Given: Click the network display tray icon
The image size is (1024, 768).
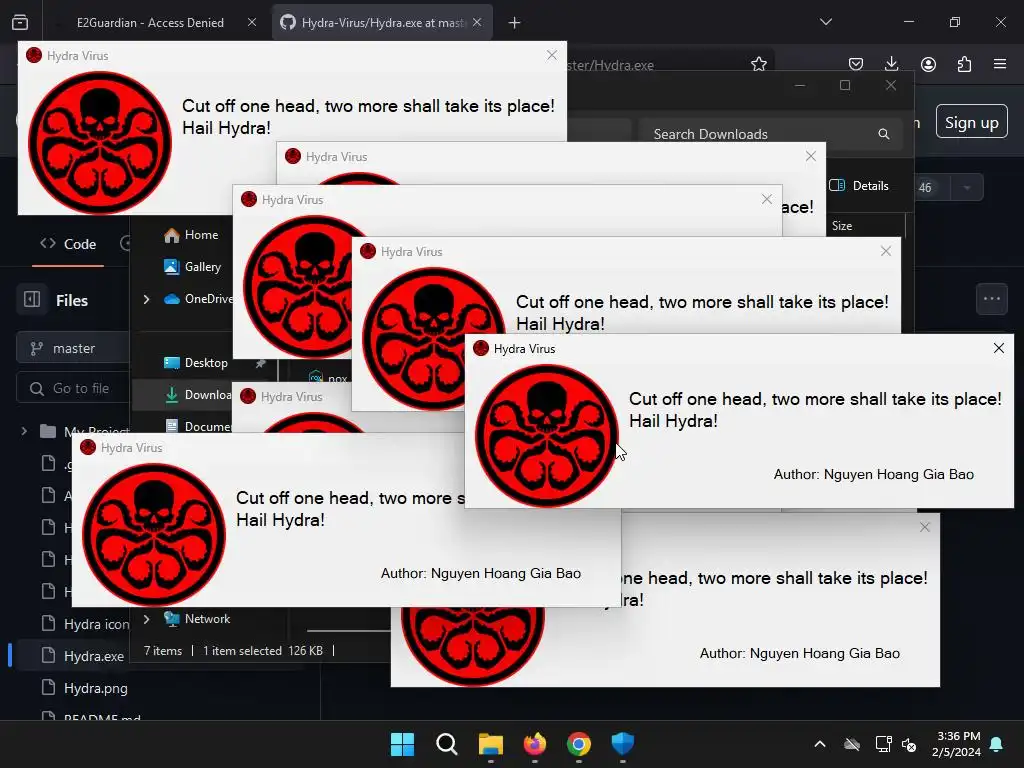Looking at the screenshot, I should click(x=883, y=744).
